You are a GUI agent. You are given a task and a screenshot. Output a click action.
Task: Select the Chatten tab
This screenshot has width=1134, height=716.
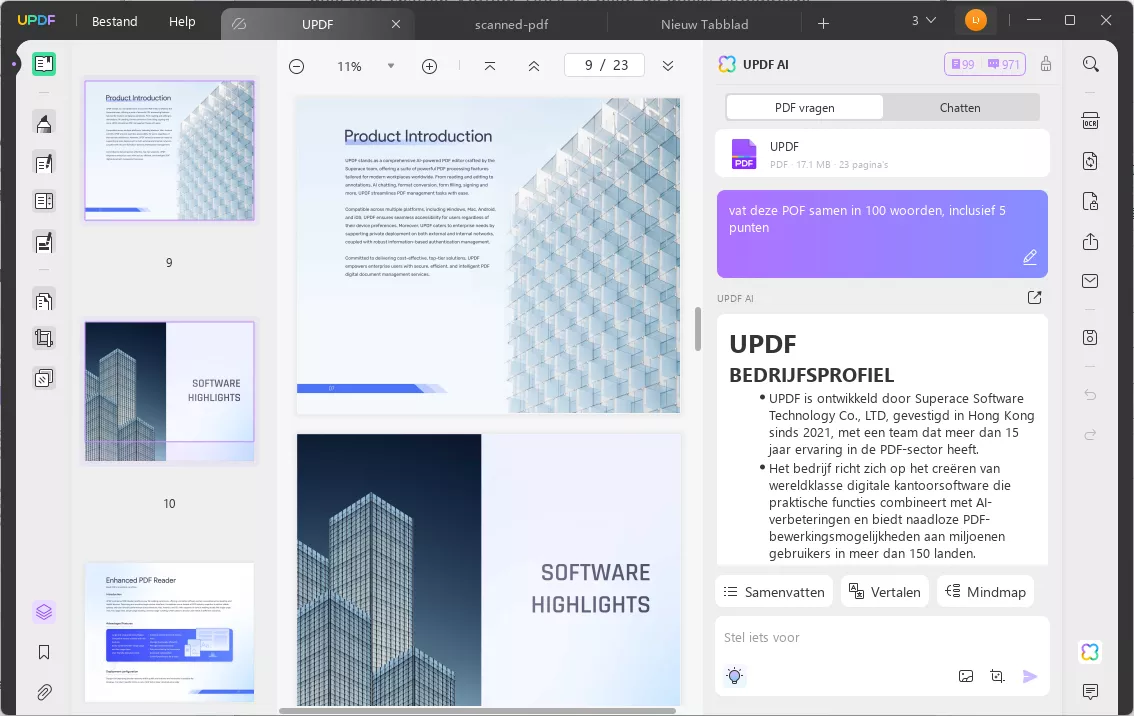(960, 107)
